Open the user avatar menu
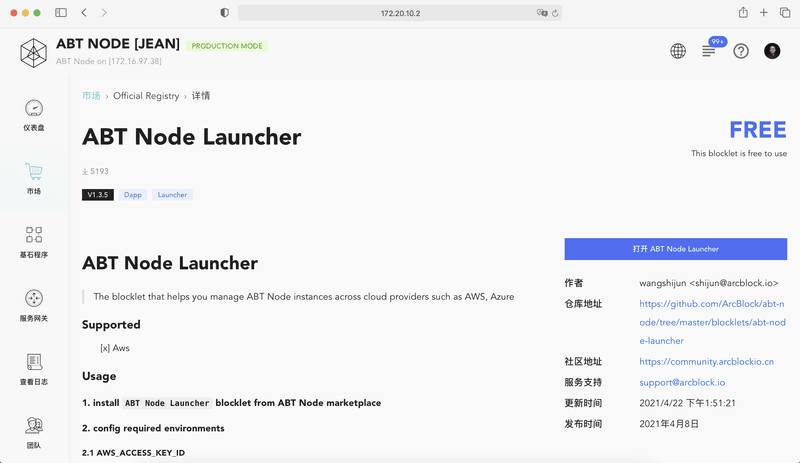The image size is (800, 463). tap(772, 51)
